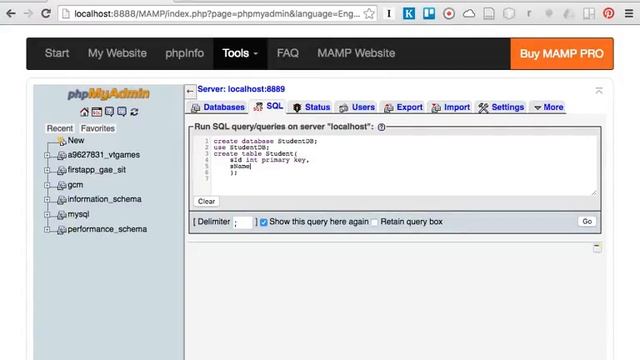
Task: Open My Website in navbar
Action: click(x=117, y=53)
